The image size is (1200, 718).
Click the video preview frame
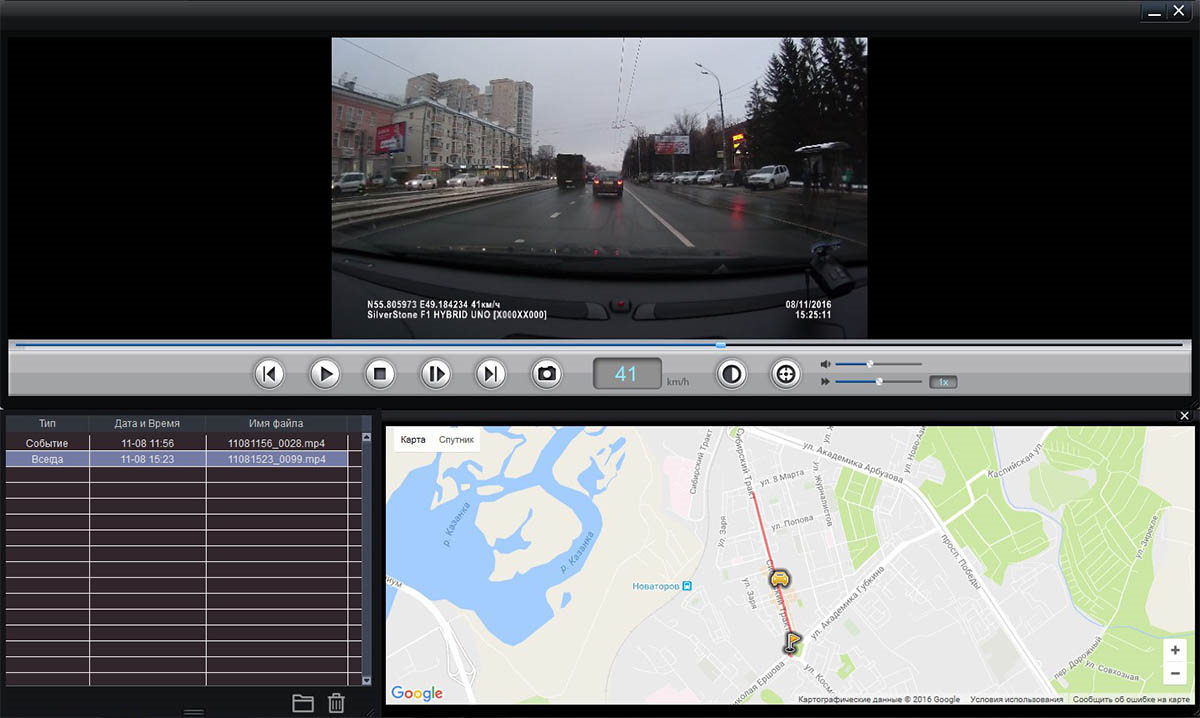coord(599,187)
